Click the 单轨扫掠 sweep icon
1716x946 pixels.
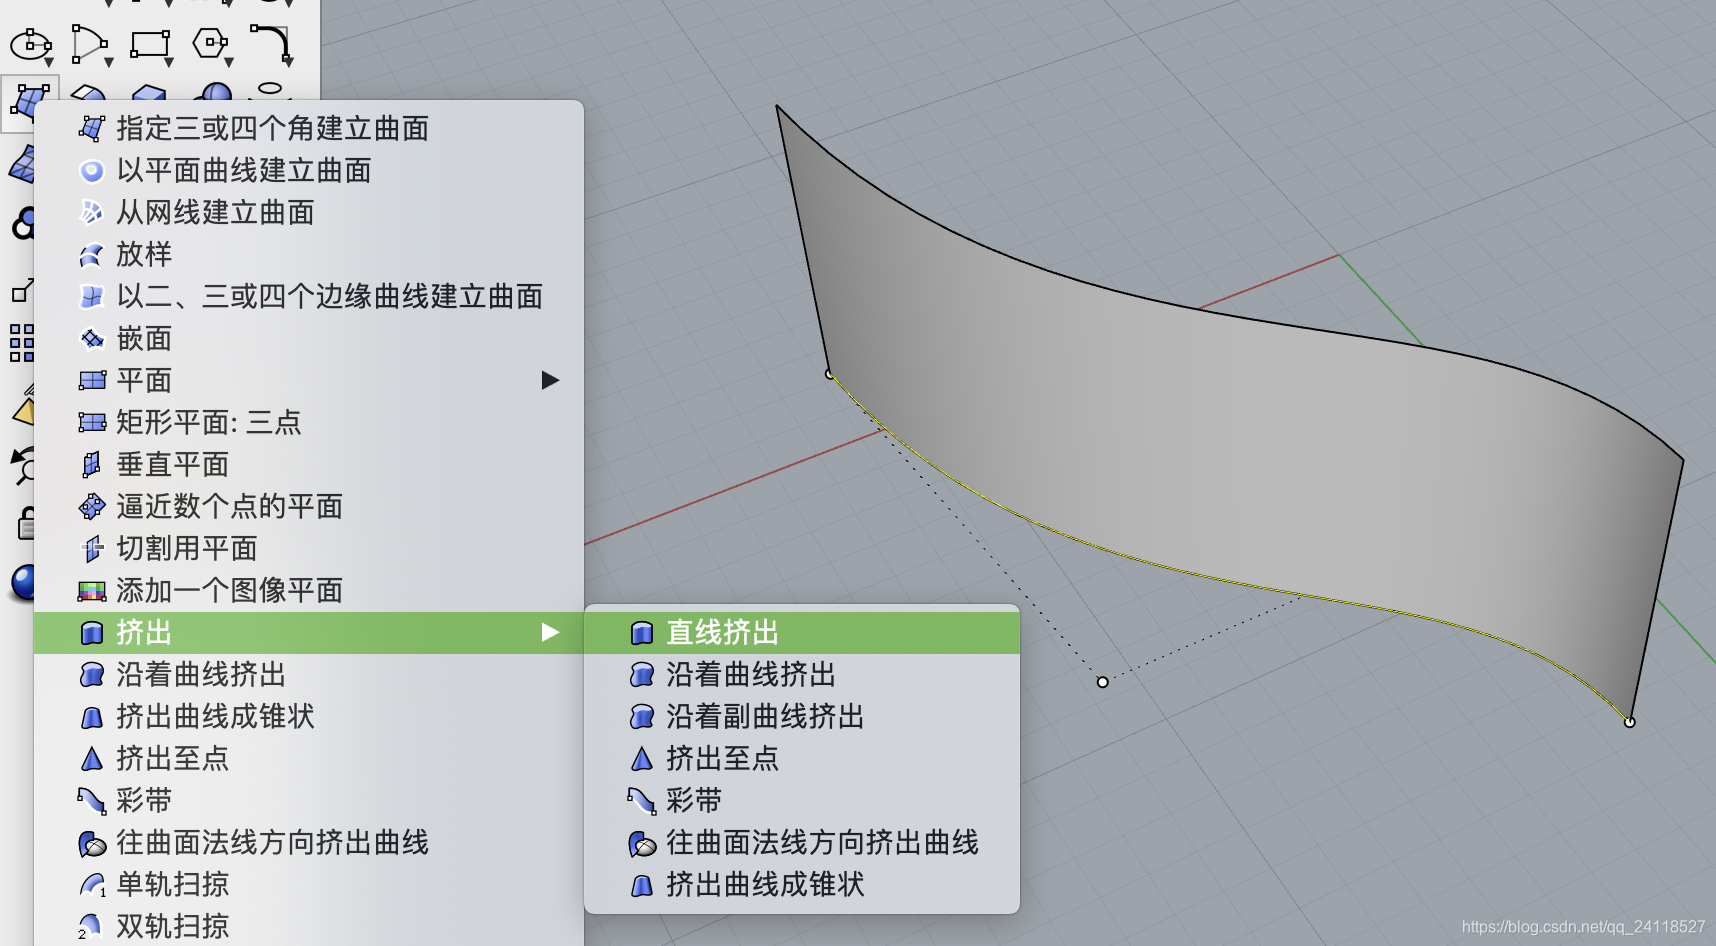tap(92, 884)
